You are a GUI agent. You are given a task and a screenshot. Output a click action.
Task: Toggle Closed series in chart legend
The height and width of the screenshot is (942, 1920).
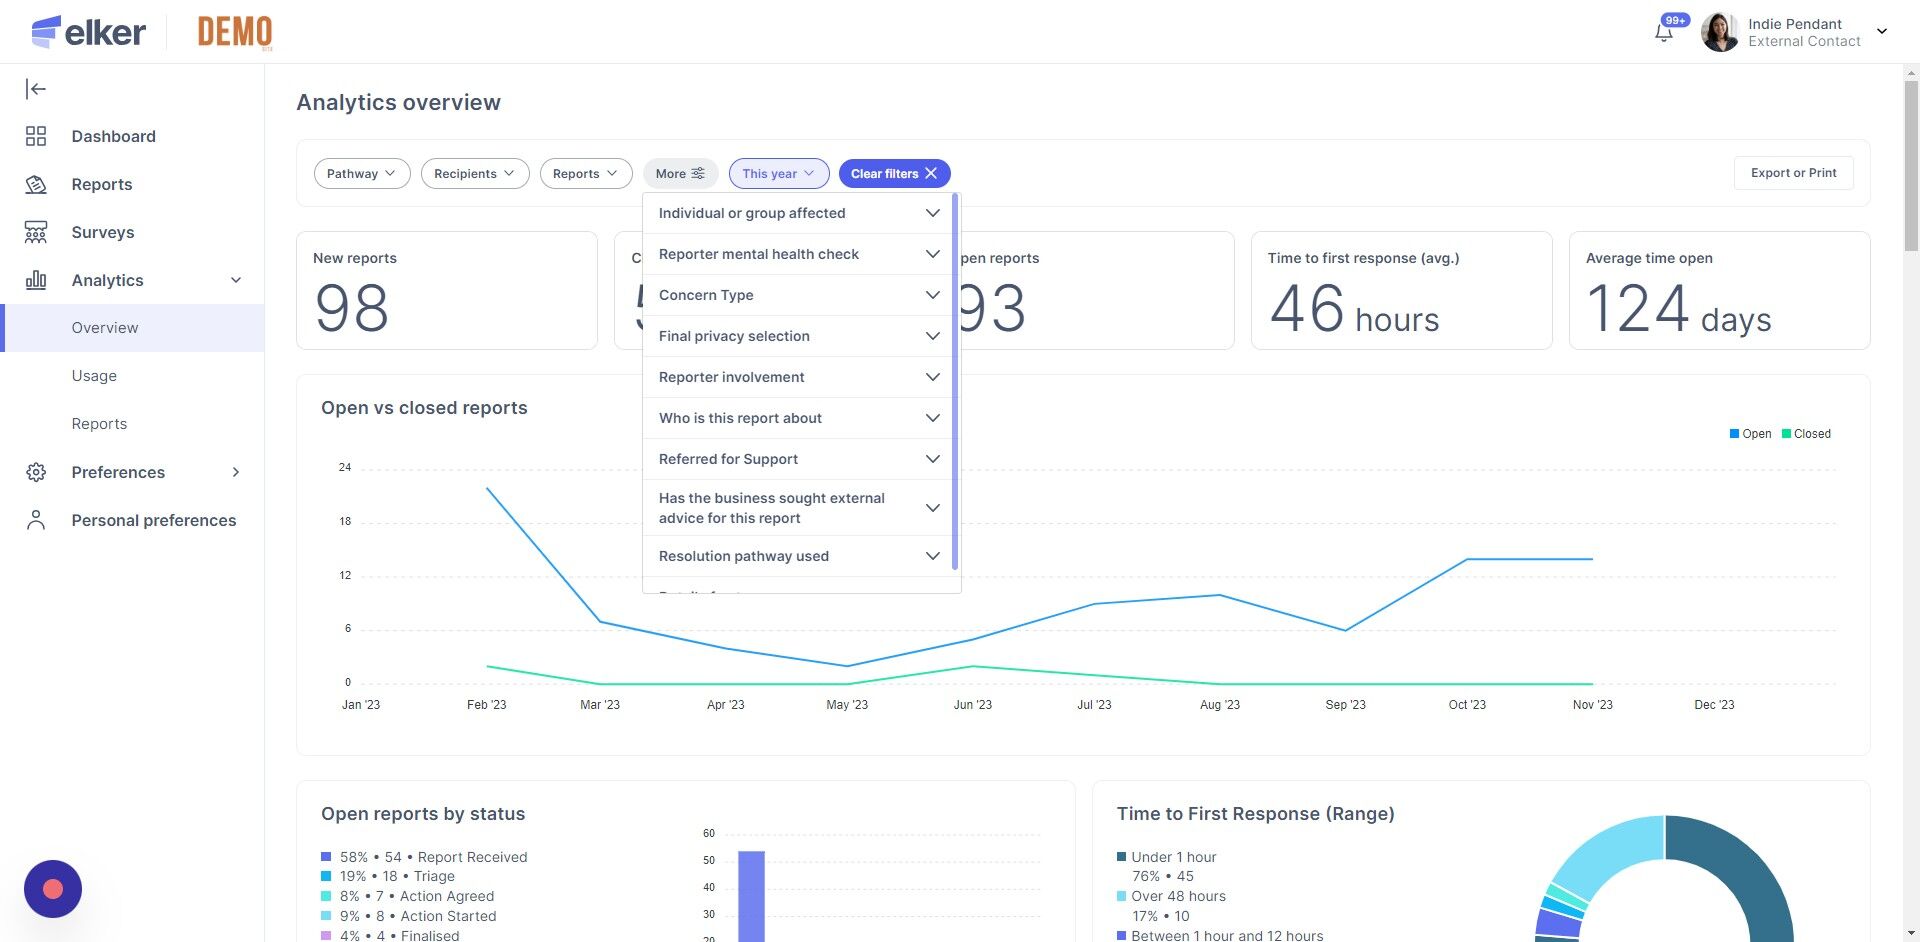[1806, 434]
